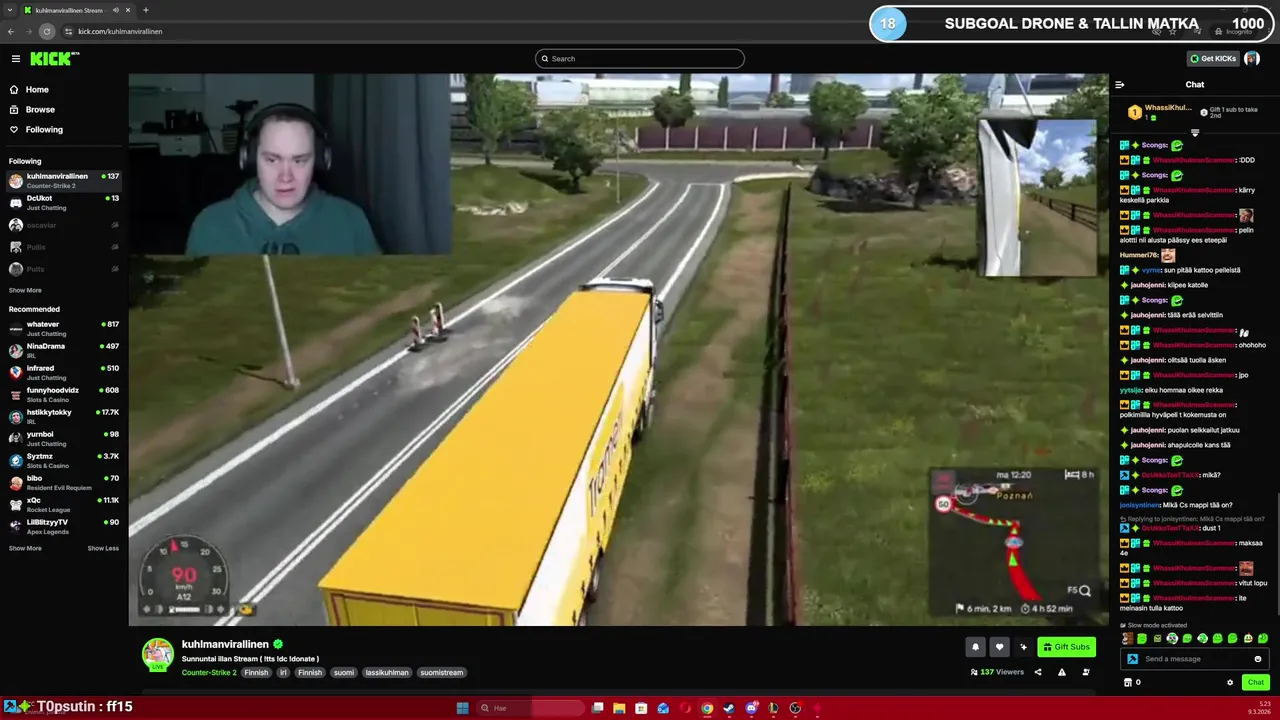Viewport: 1280px width, 720px height.
Task: Focus the Kick search field
Action: point(640,59)
